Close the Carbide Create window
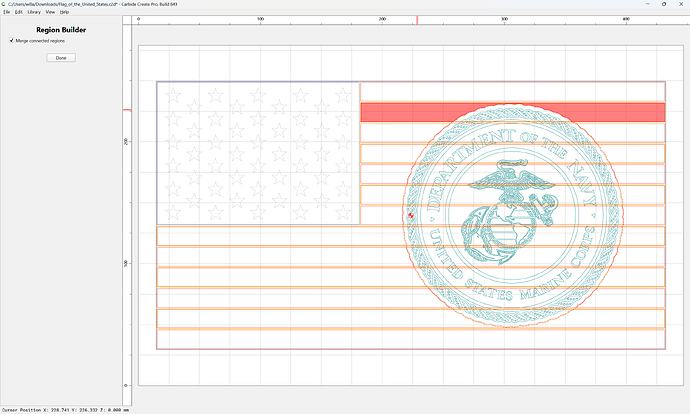Image resolution: width=690 pixels, height=414 pixels. (680, 4)
